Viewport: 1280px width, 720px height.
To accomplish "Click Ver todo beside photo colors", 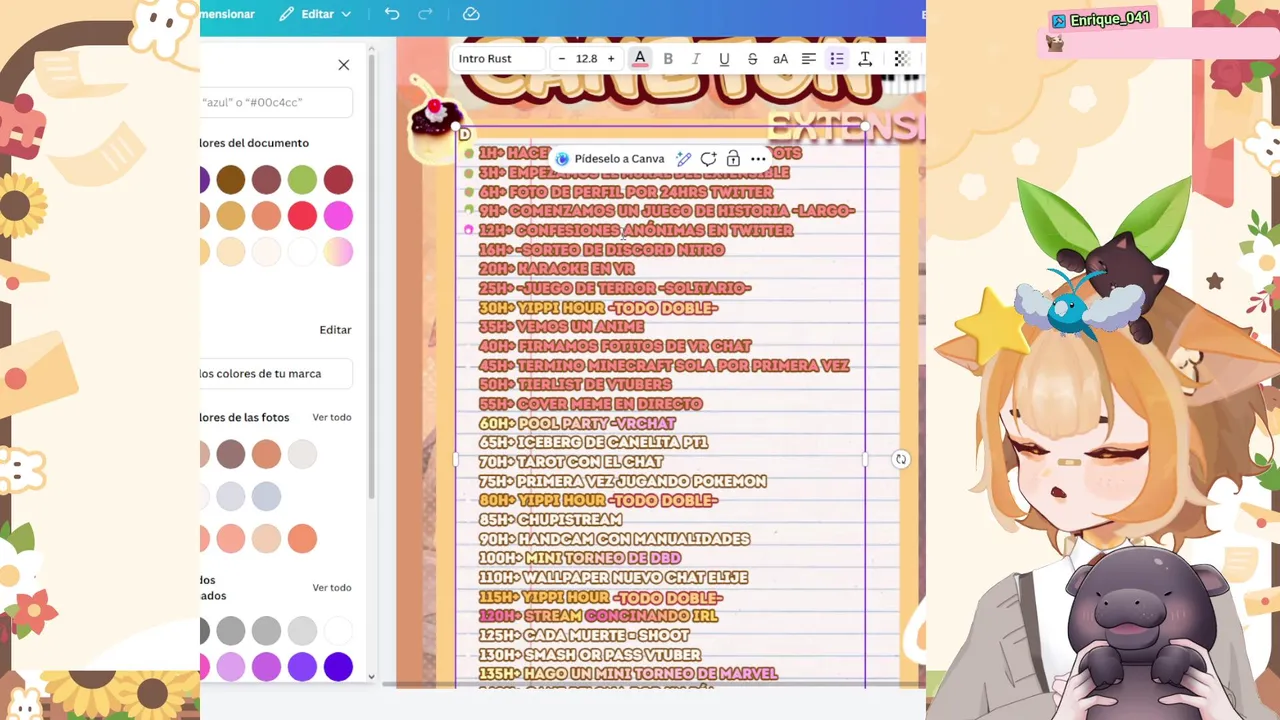I will [332, 417].
